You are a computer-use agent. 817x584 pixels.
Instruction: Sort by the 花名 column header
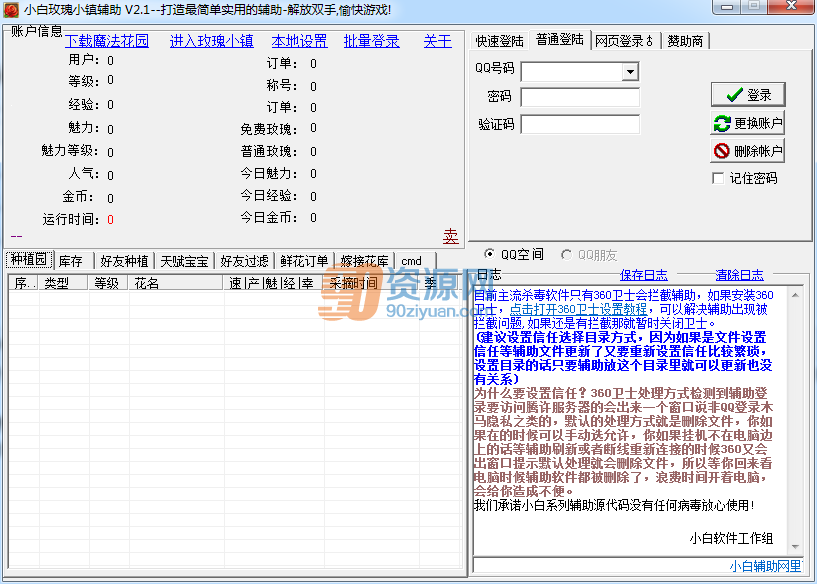tap(175, 283)
